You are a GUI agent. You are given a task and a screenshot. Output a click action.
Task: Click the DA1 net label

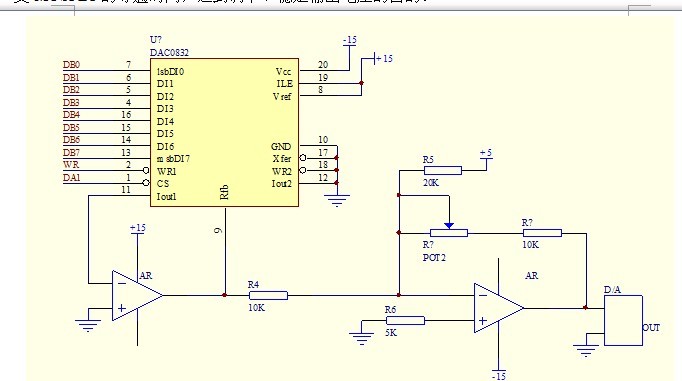(x=72, y=177)
